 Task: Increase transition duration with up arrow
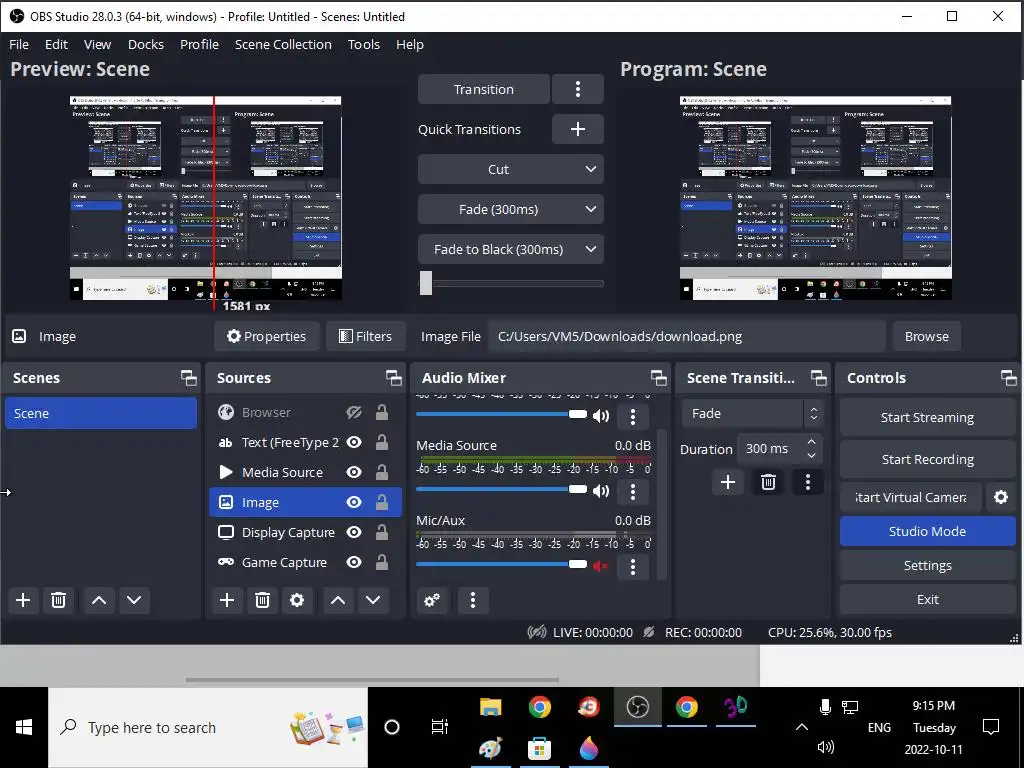811,443
